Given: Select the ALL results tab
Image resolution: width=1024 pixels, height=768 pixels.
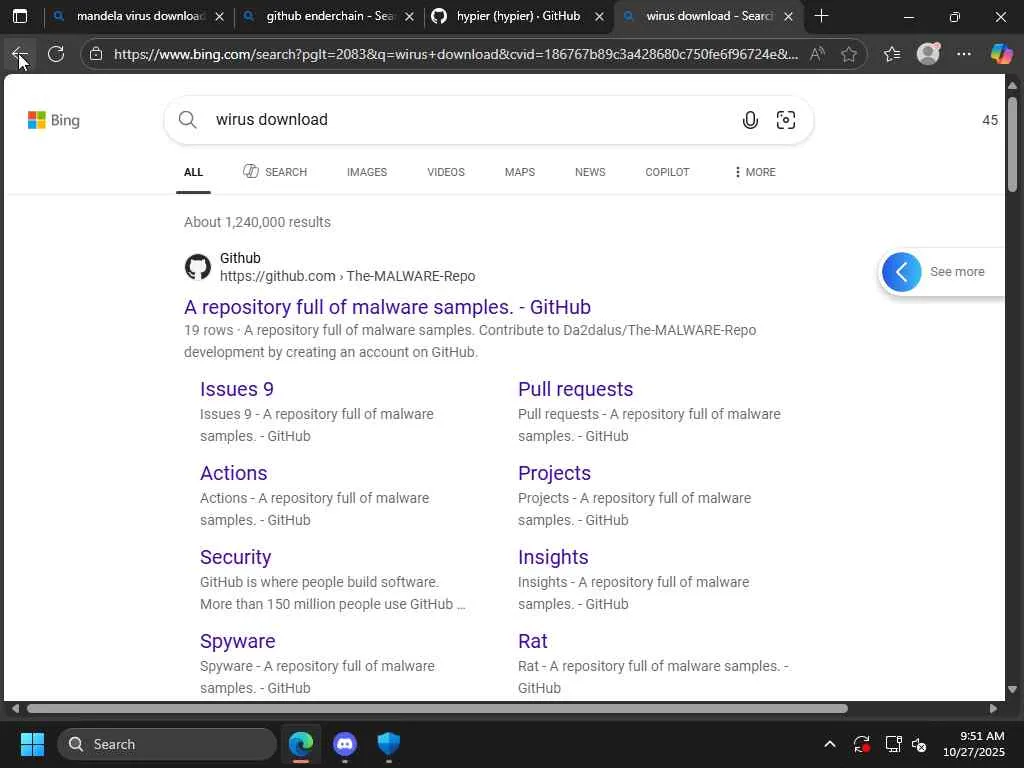Looking at the screenshot, I should (193, 172).
